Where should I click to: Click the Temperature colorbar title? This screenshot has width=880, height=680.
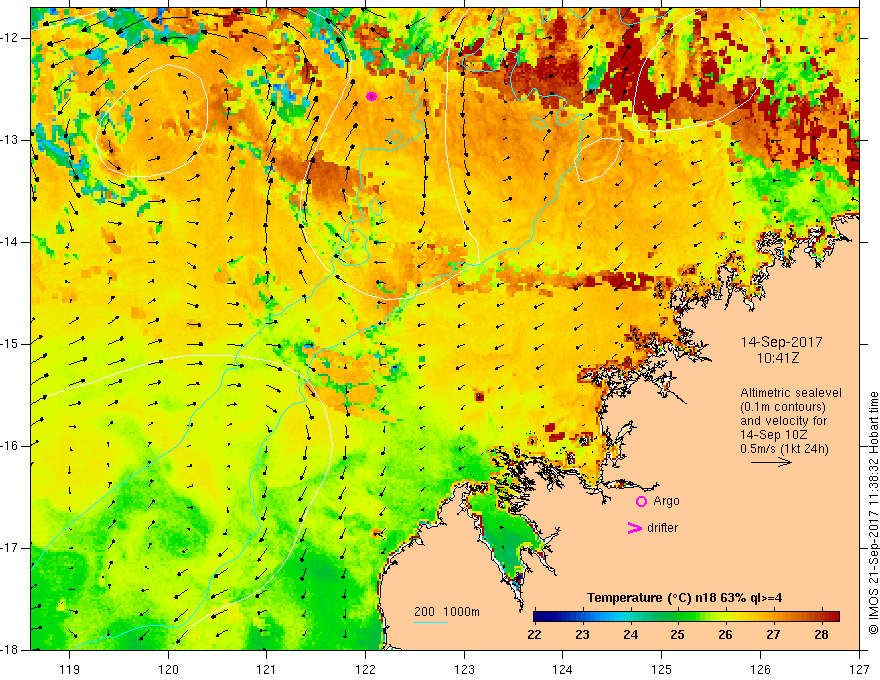click(x=685, y=598)
